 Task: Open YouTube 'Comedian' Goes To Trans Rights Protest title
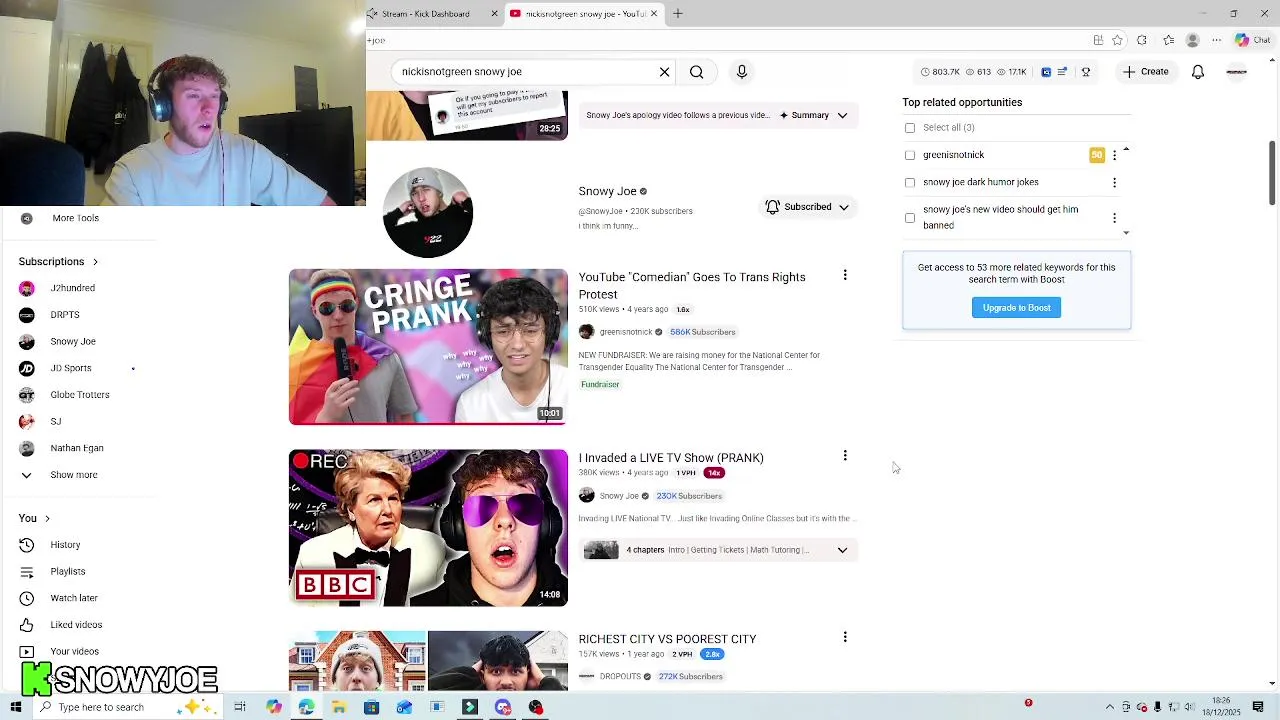[x=692, y=286]
